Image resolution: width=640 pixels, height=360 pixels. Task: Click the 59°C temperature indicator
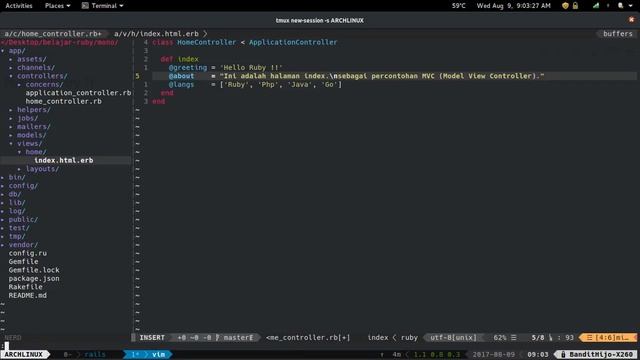458,6
